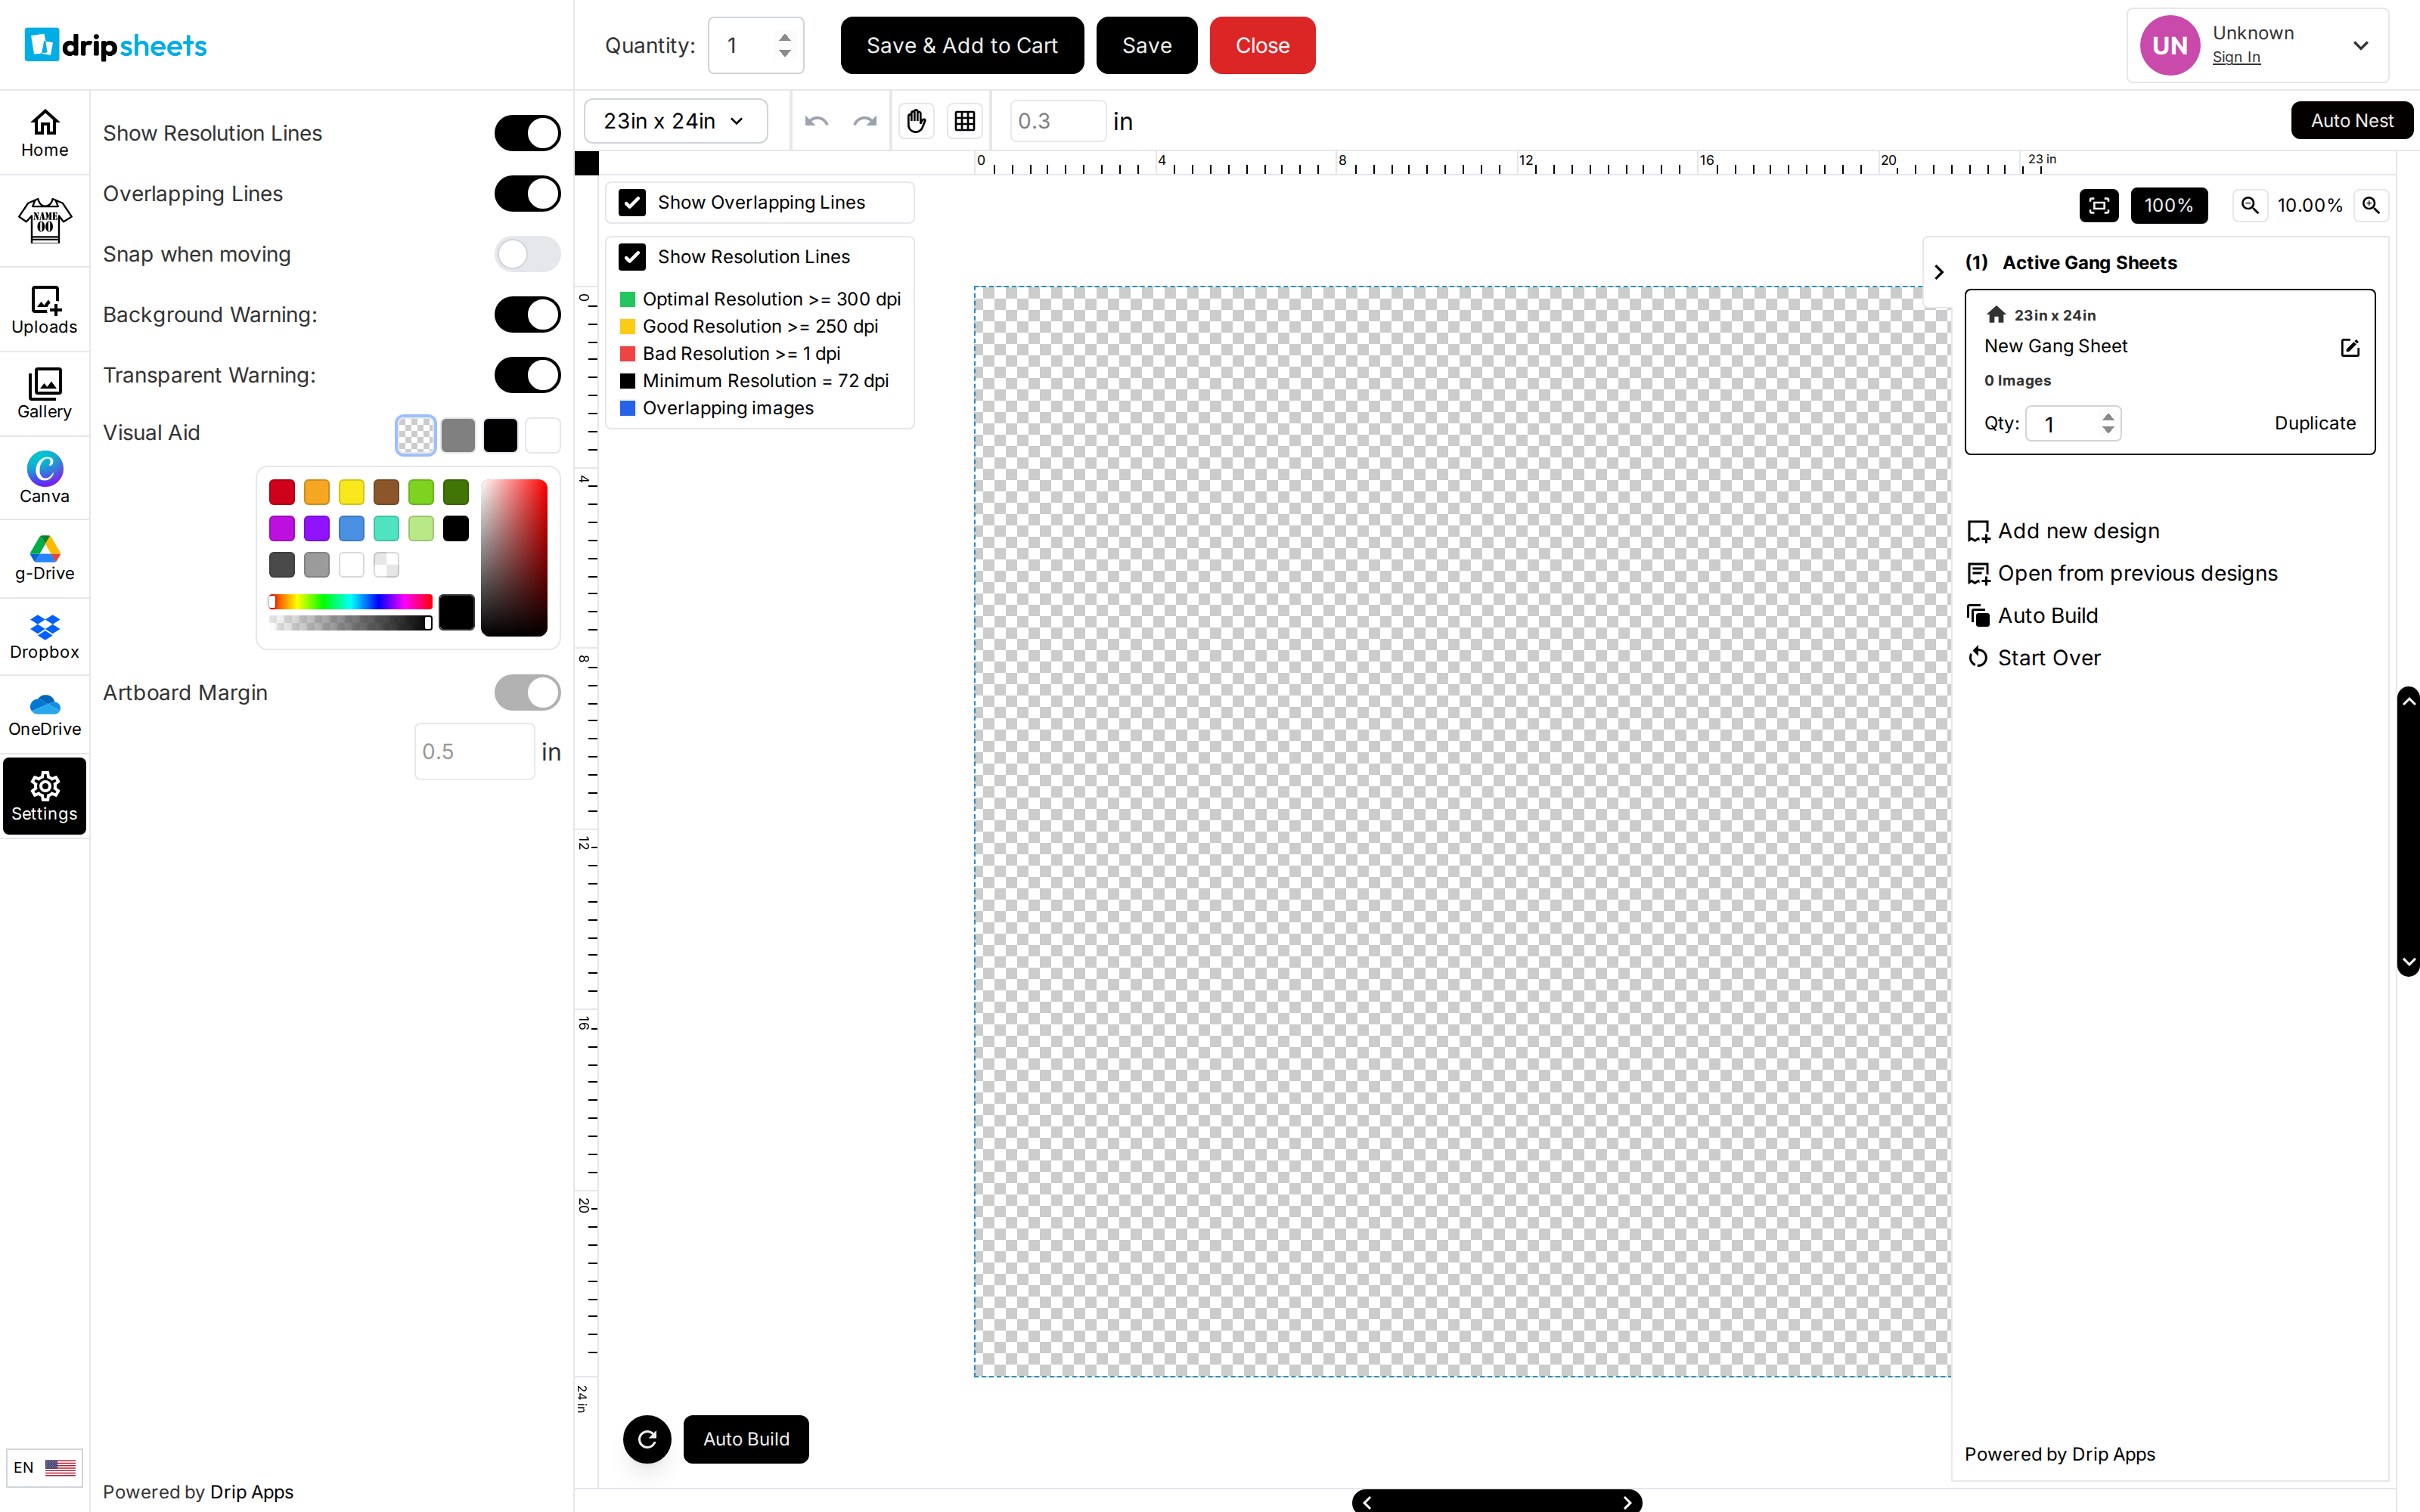Open the Uploads panel

(45, 309)
